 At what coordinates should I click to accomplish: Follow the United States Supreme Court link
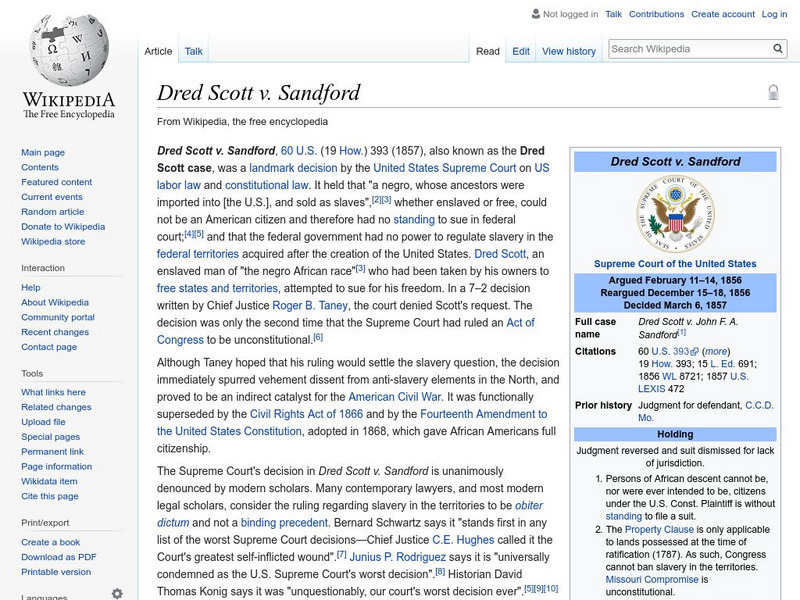click(444, 168)
